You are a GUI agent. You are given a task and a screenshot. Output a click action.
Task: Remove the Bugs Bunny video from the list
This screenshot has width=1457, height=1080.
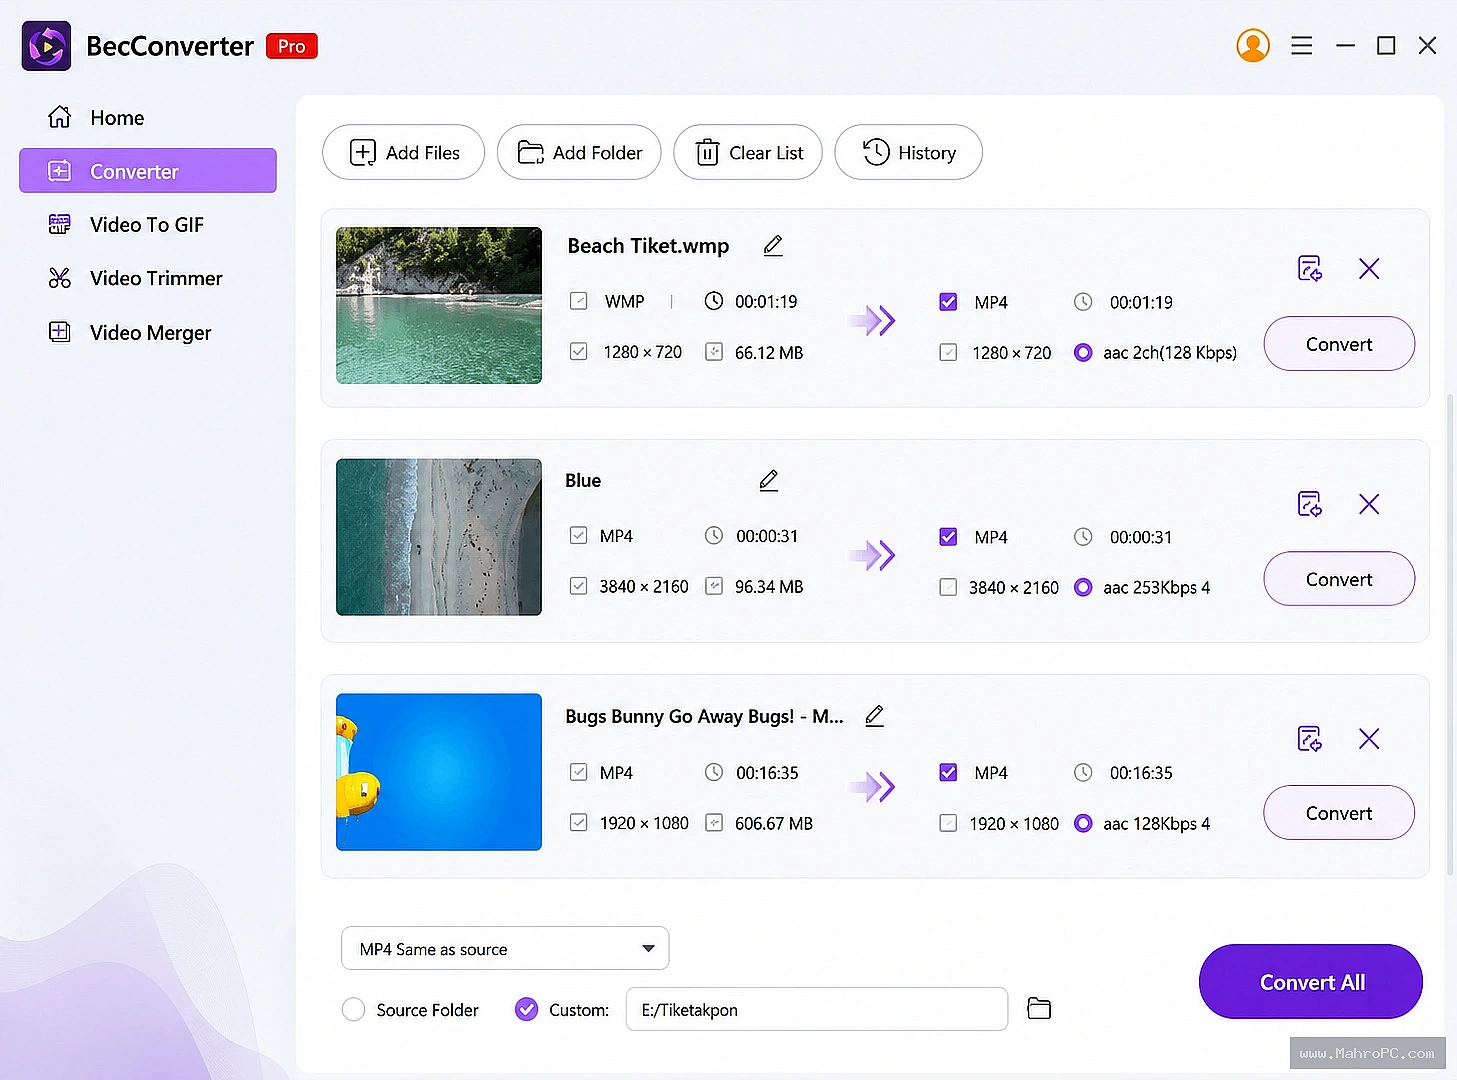click(x=1369, y=739)
